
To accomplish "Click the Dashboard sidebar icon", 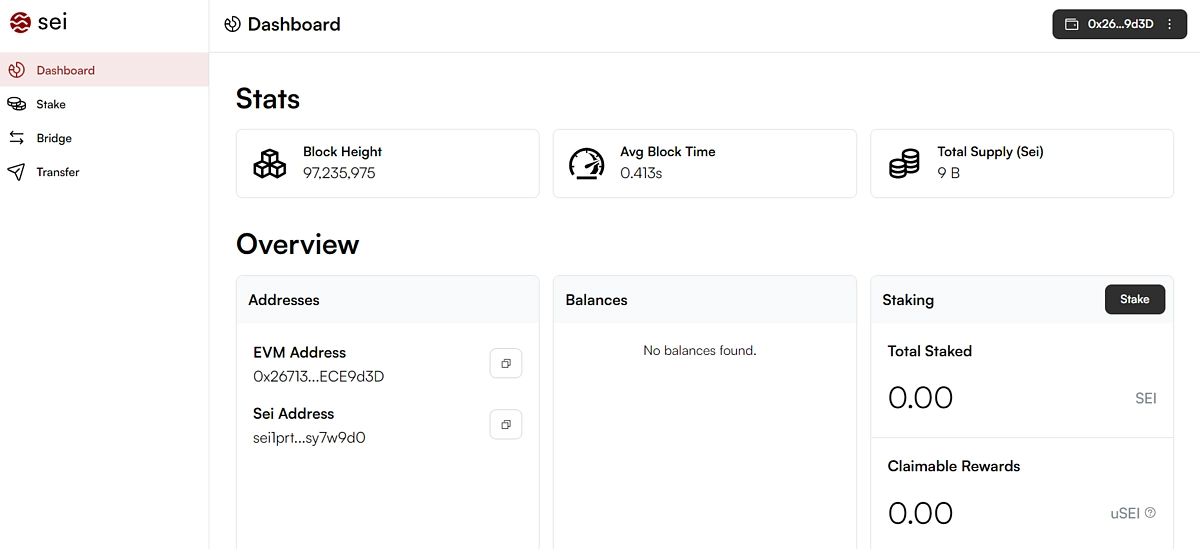I will 16,70.
